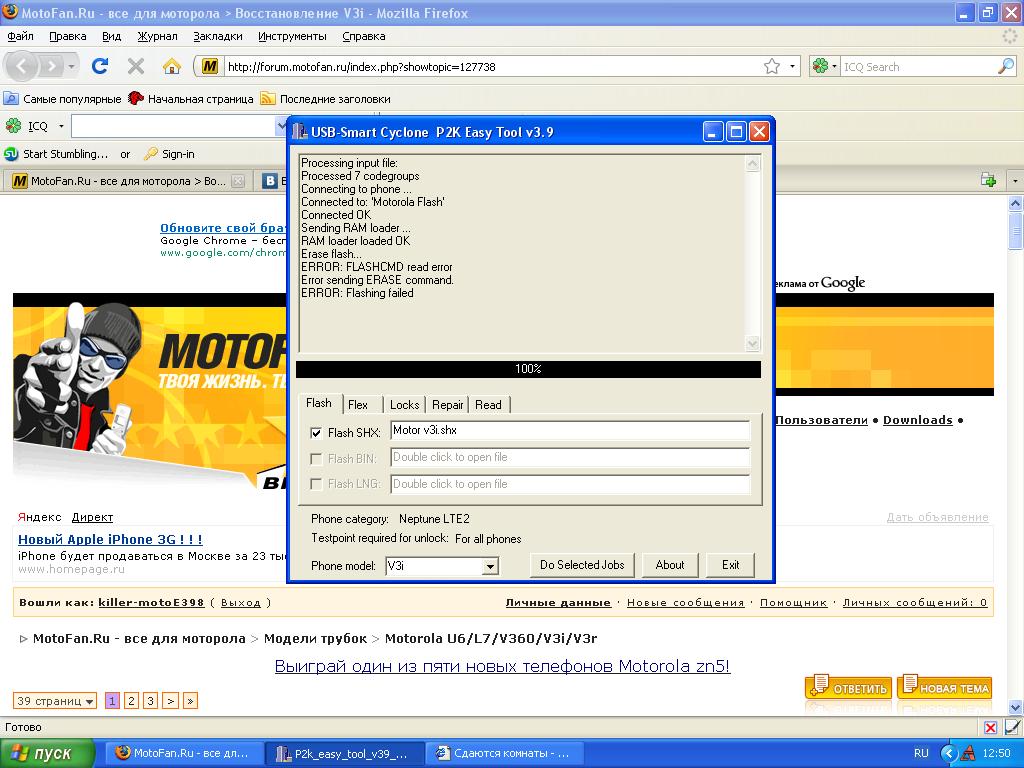Open the Правка menu

tap(67, 36)
